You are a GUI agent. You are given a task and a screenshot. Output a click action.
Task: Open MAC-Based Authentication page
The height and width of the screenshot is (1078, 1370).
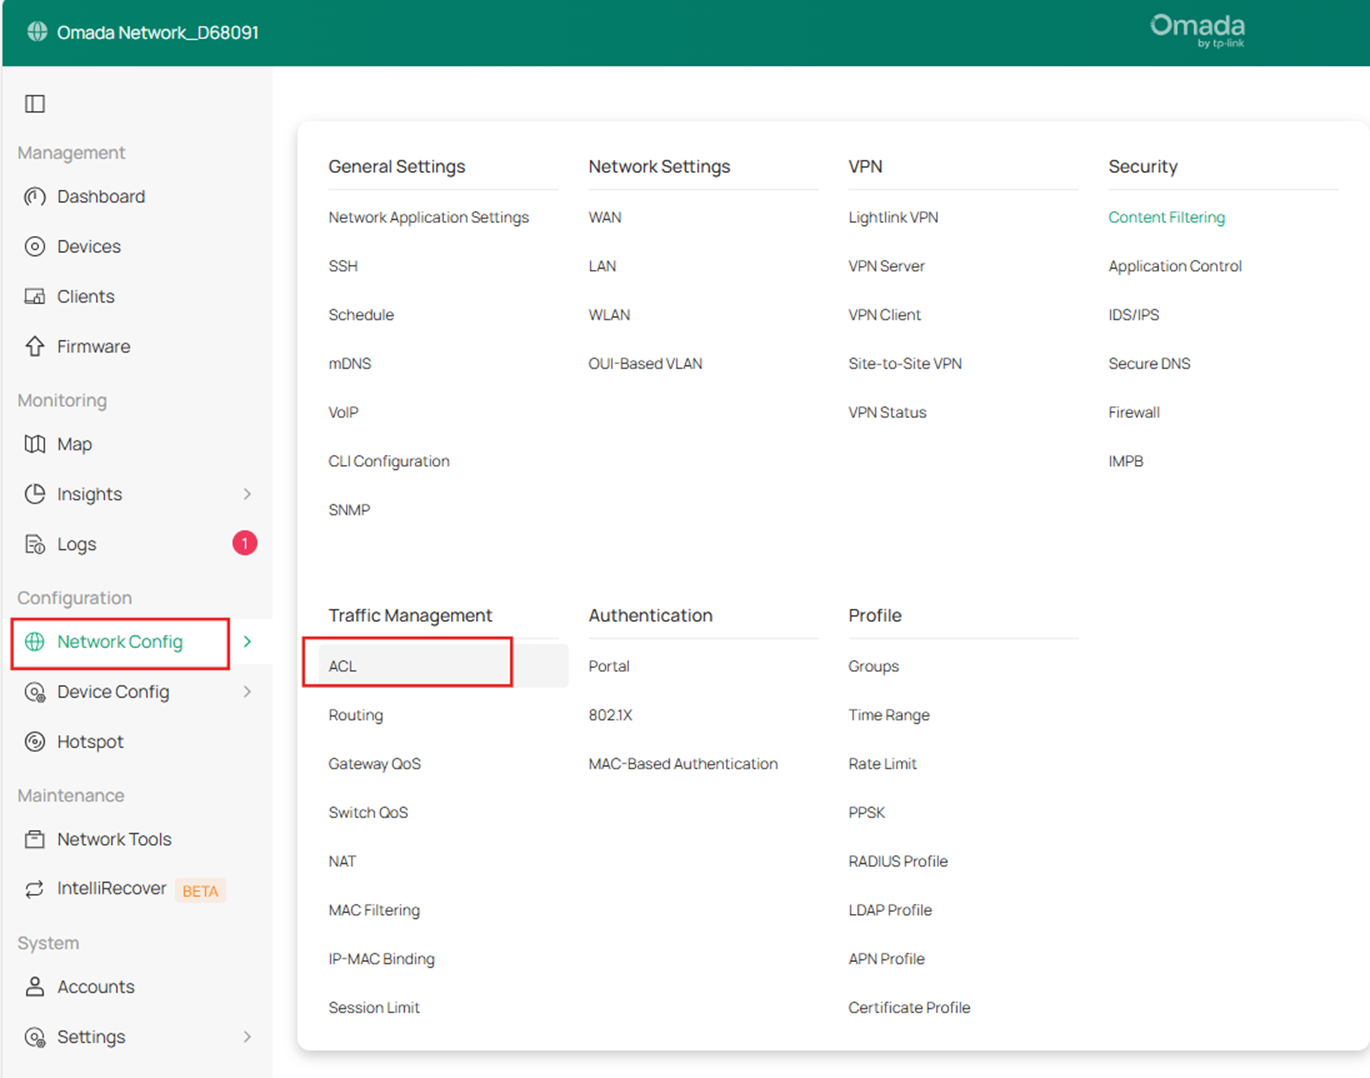point(683,764)
